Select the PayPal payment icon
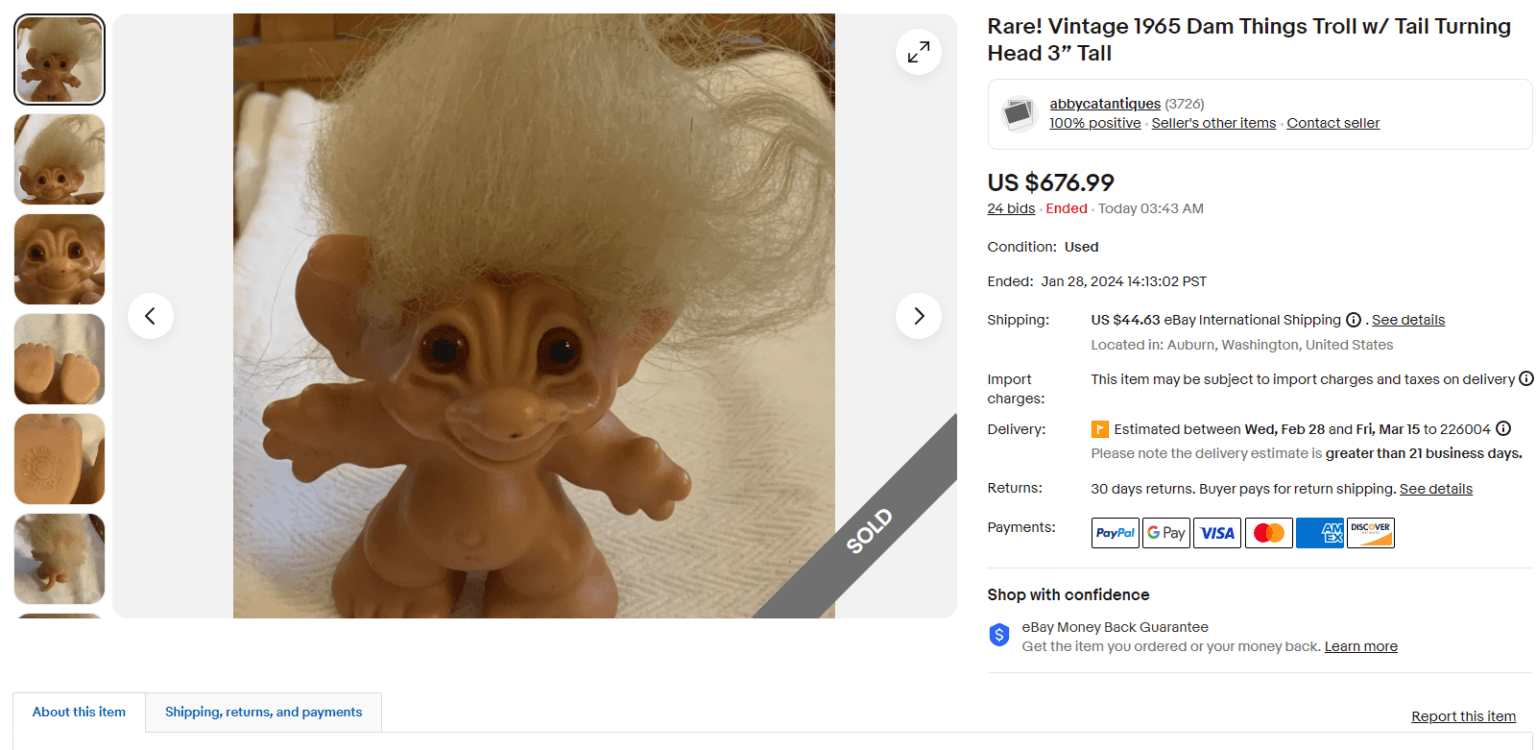Viewport: 1536px width, 750px height. click(x=1114, y=532)
